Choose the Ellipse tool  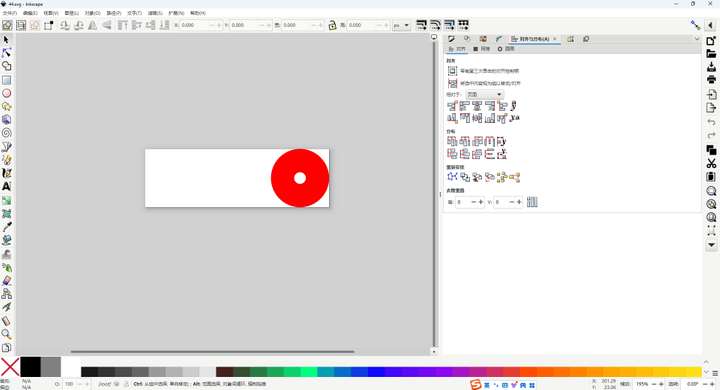6,93
